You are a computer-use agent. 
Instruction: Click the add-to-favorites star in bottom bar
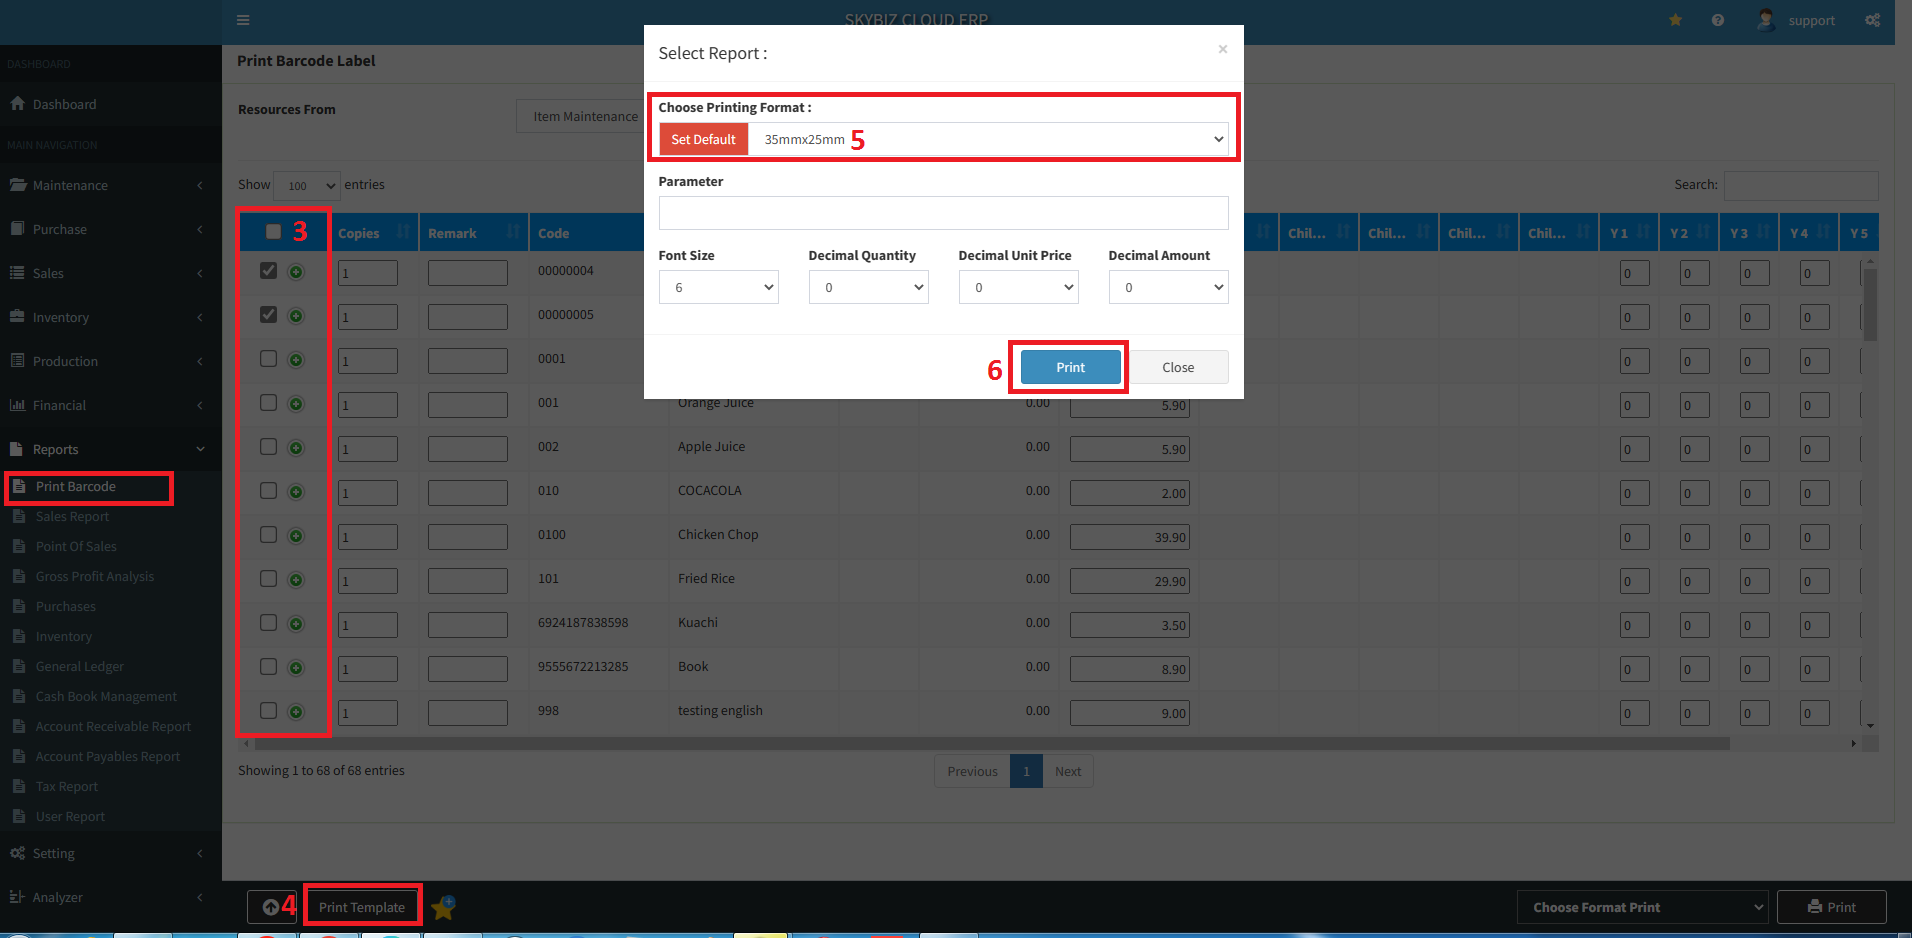click(x=443, y=907)
